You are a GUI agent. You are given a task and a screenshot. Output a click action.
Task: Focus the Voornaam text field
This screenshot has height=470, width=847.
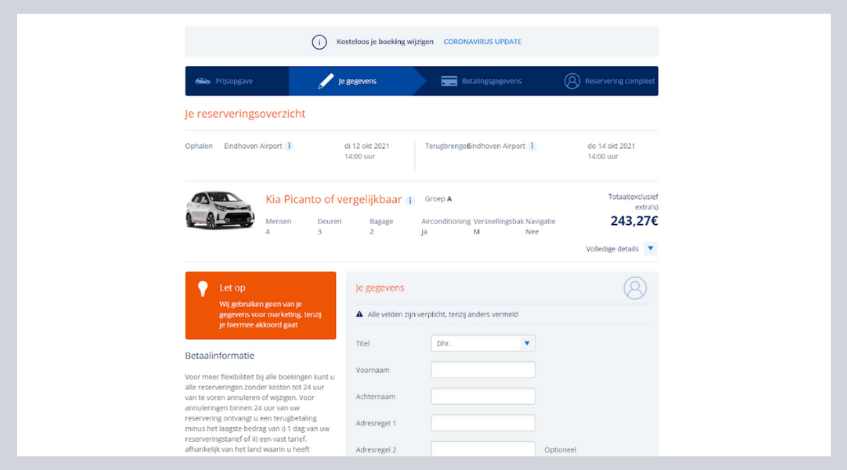coord(483,370)
